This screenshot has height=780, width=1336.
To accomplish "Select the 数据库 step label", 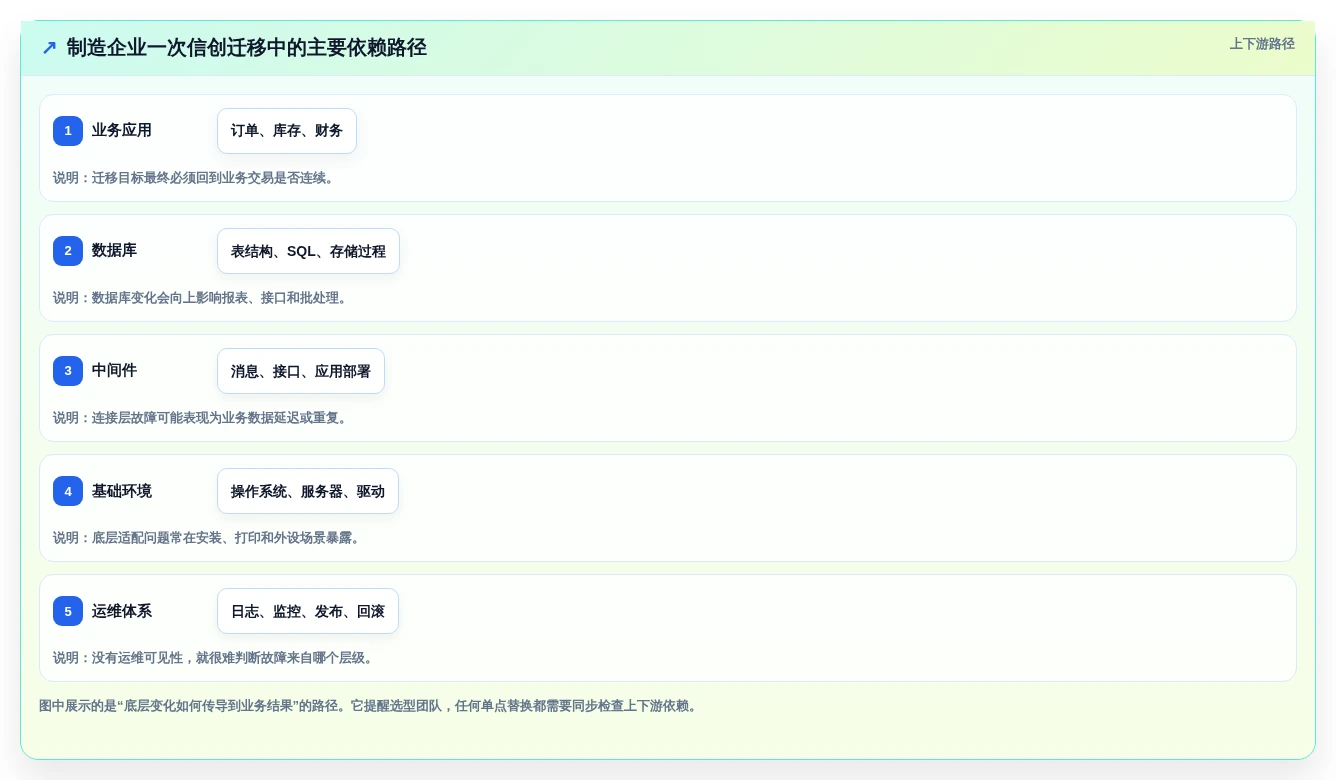I will [114, 250].
